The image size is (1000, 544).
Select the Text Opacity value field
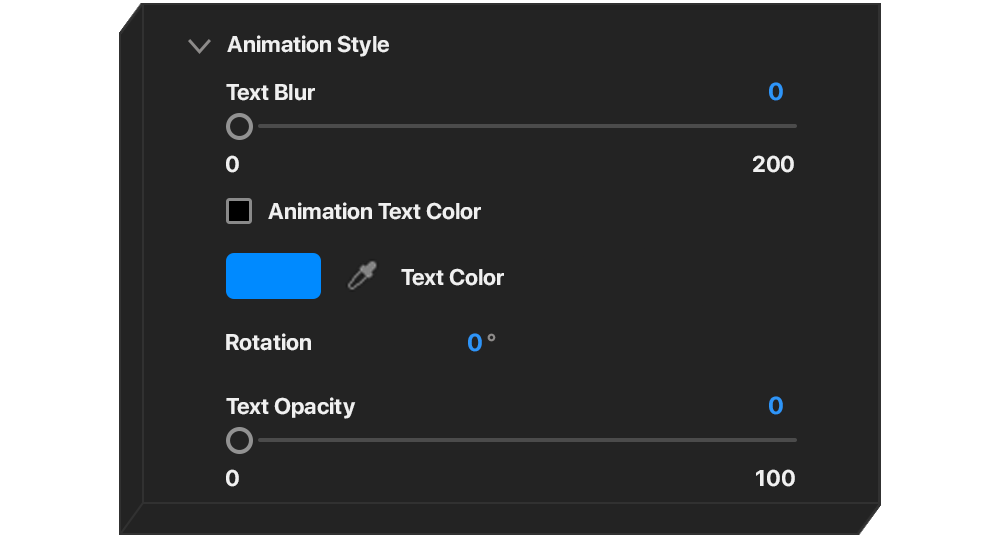pyautogui.click(x=775, y=406)
